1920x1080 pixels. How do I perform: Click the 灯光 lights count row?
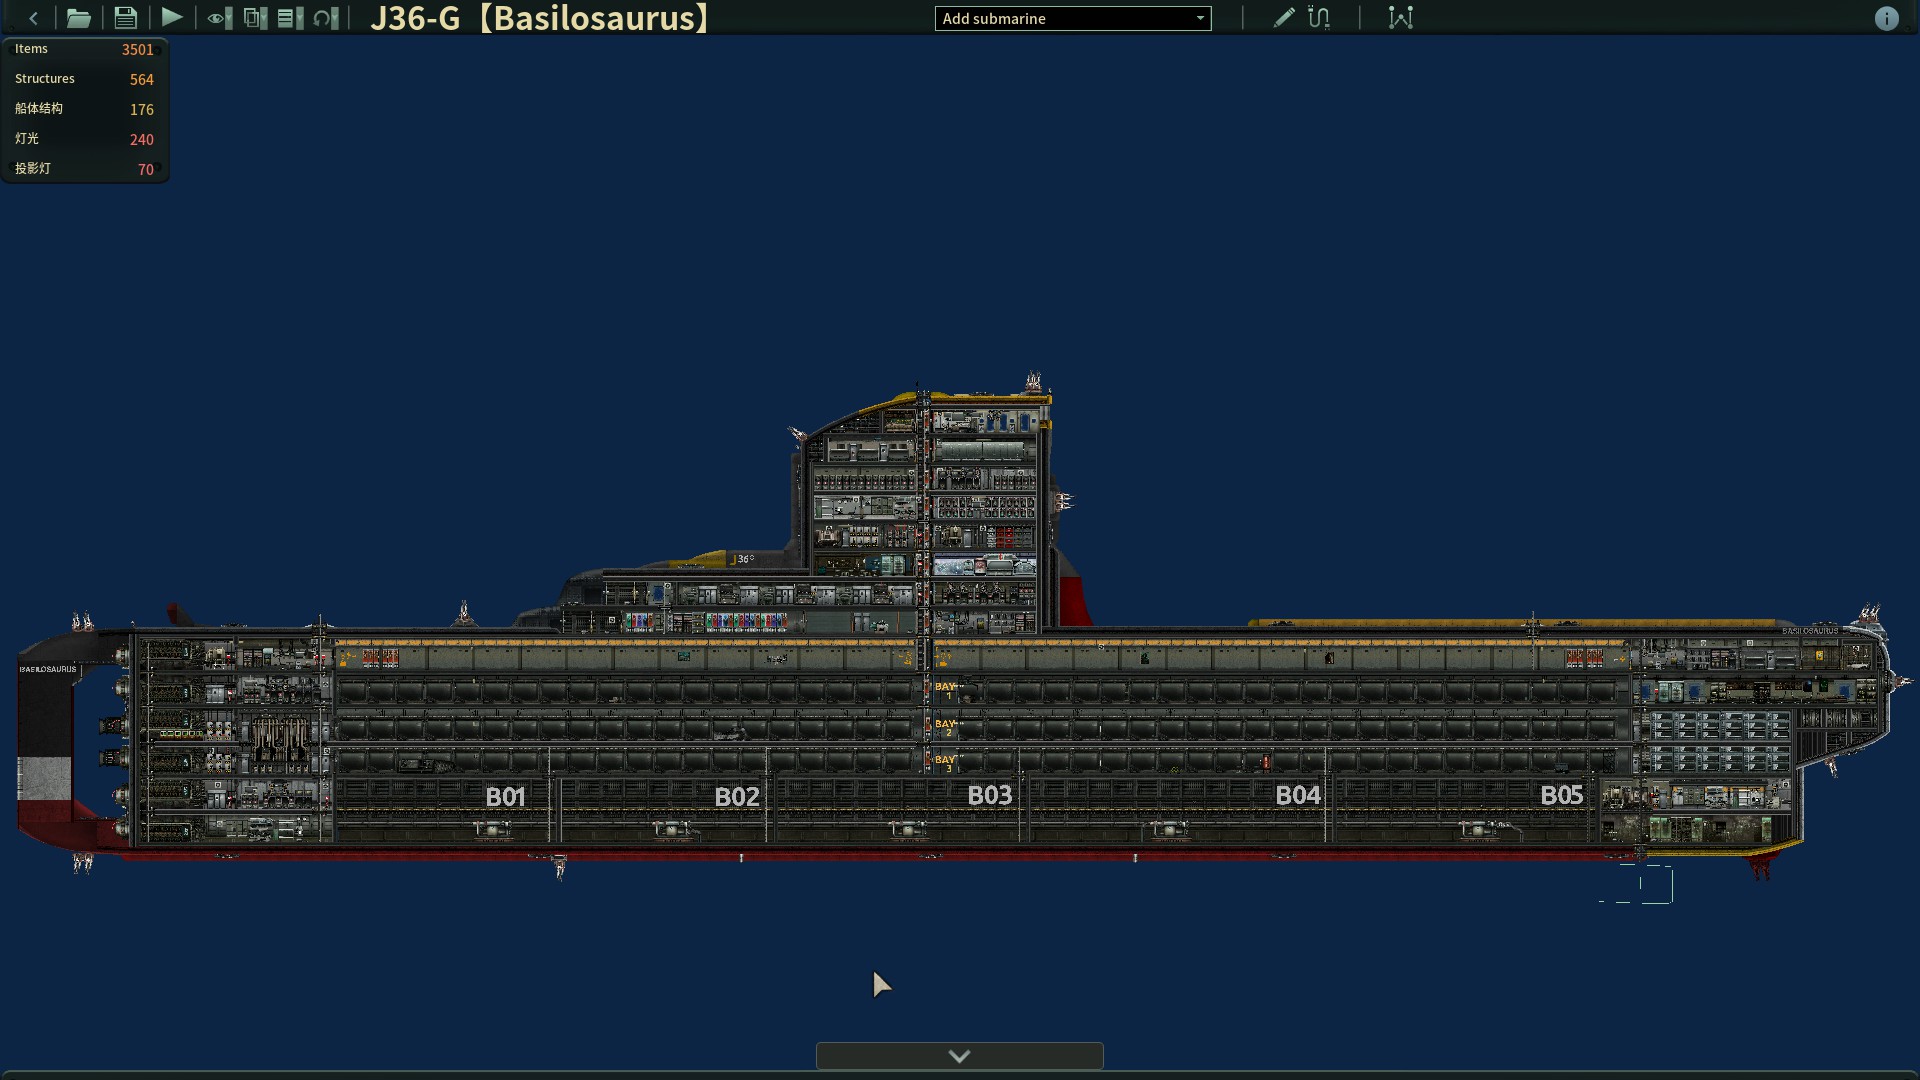85,139
